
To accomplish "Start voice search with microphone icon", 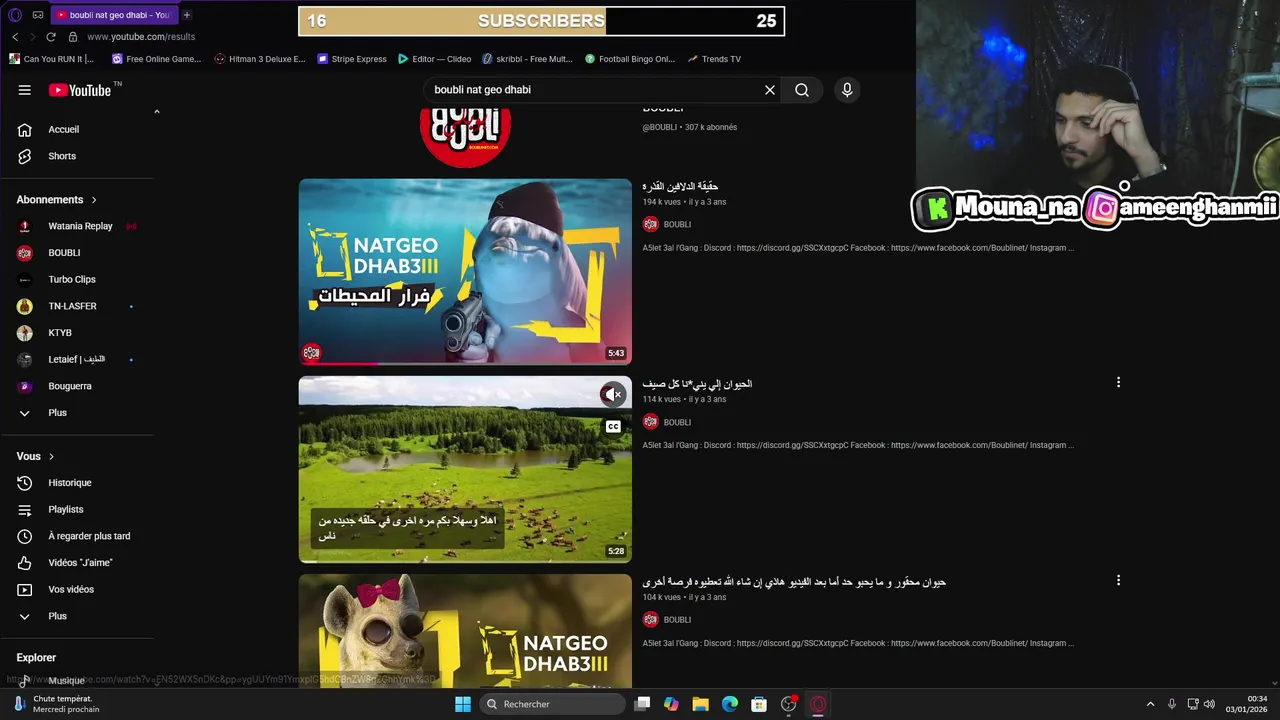I will 847,90.
